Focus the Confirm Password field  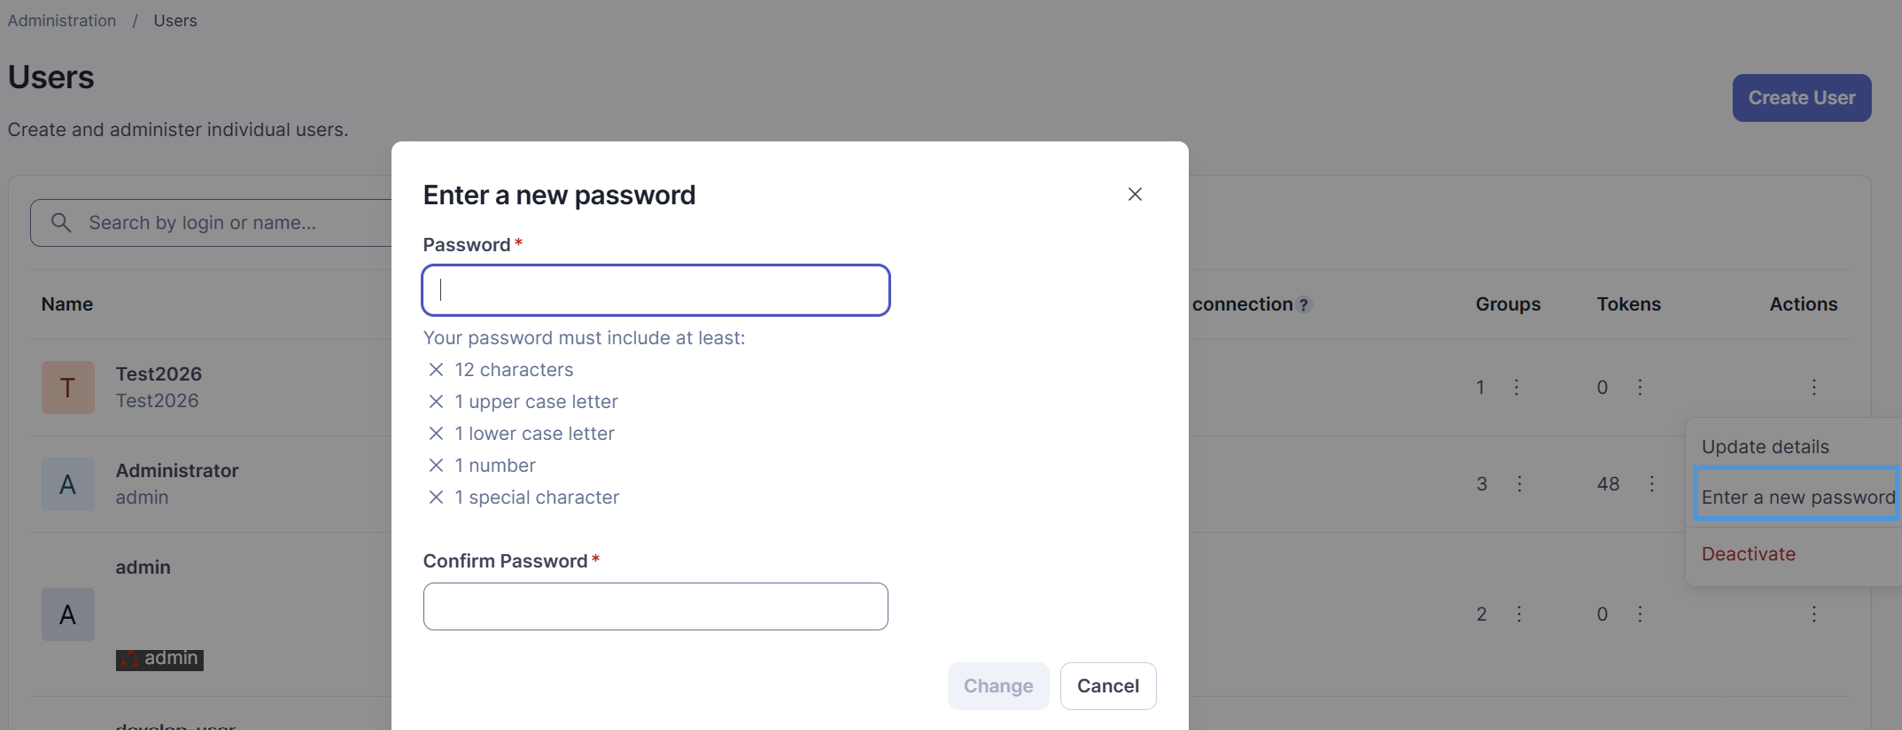click(x=655, y=606)
